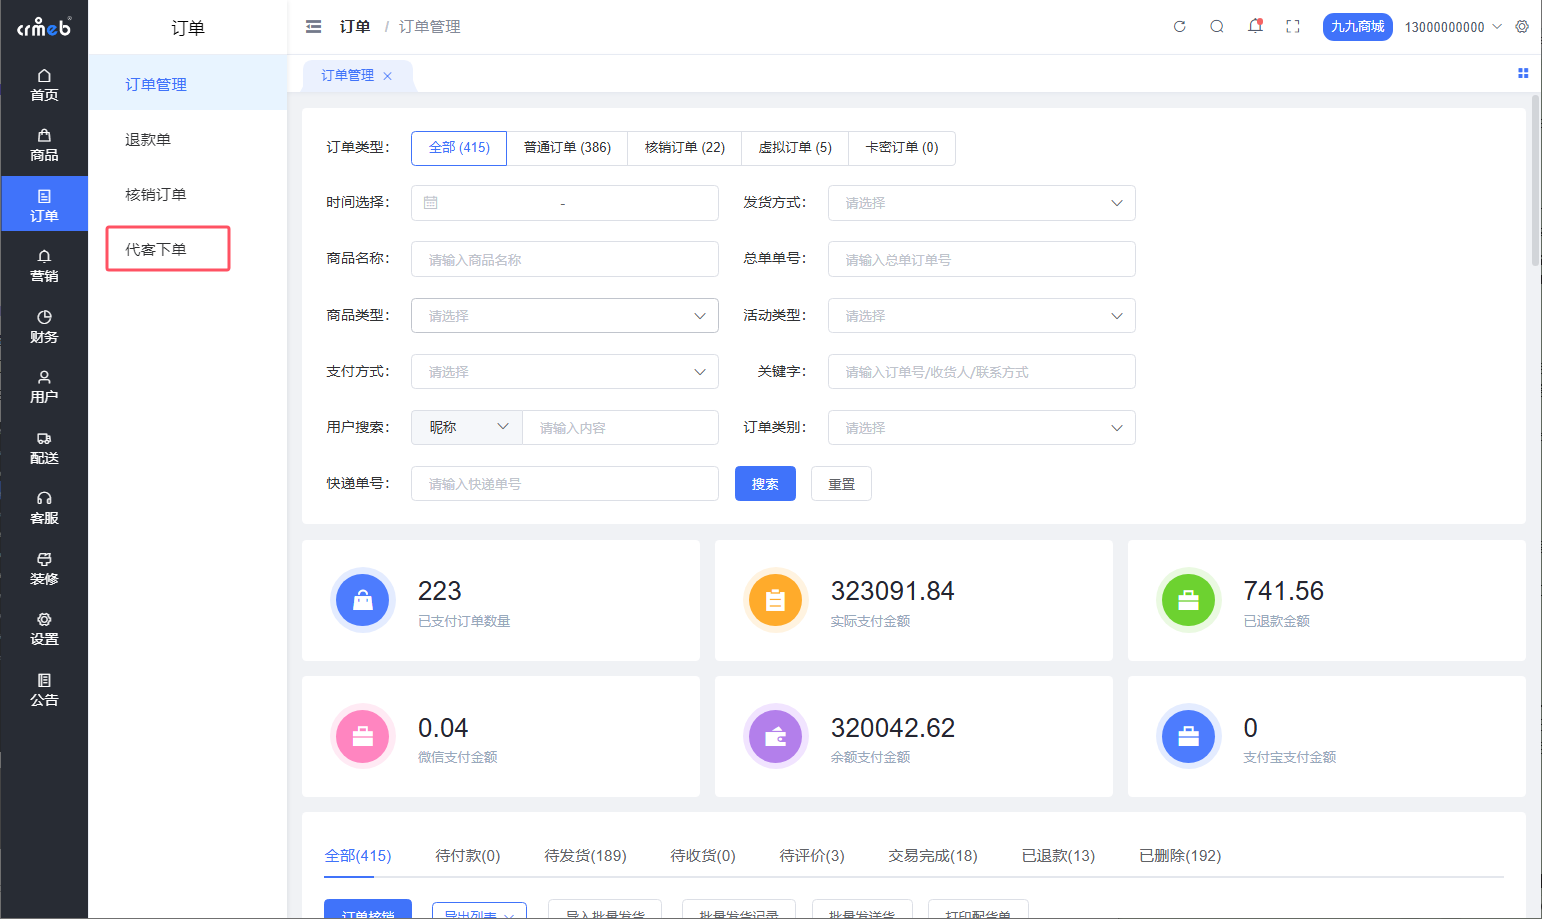Select order type 虚拟订单 (5)
Image resolution: width=1542 pixels, height=919 pixels.
pyautogui.click(x=795, y=148)
